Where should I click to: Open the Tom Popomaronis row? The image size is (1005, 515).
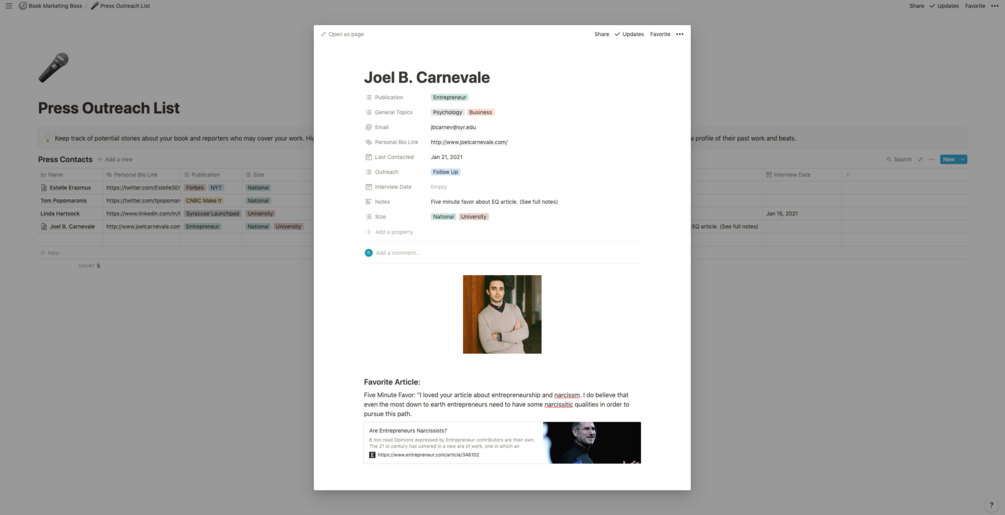point(63,200)
